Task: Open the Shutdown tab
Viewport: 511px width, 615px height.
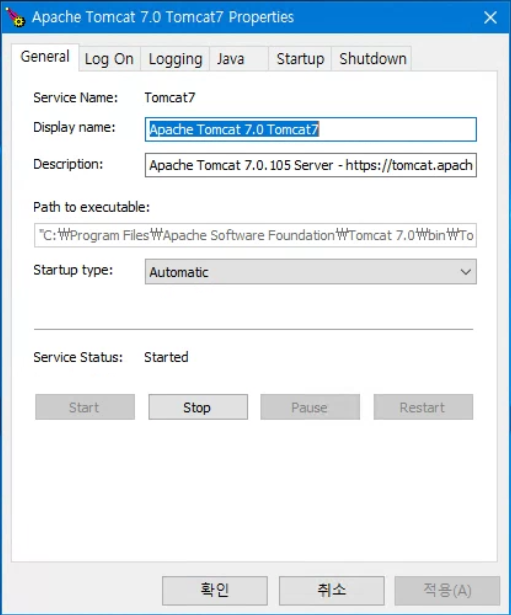Action: pyautogui.click(x=373, y=59)
